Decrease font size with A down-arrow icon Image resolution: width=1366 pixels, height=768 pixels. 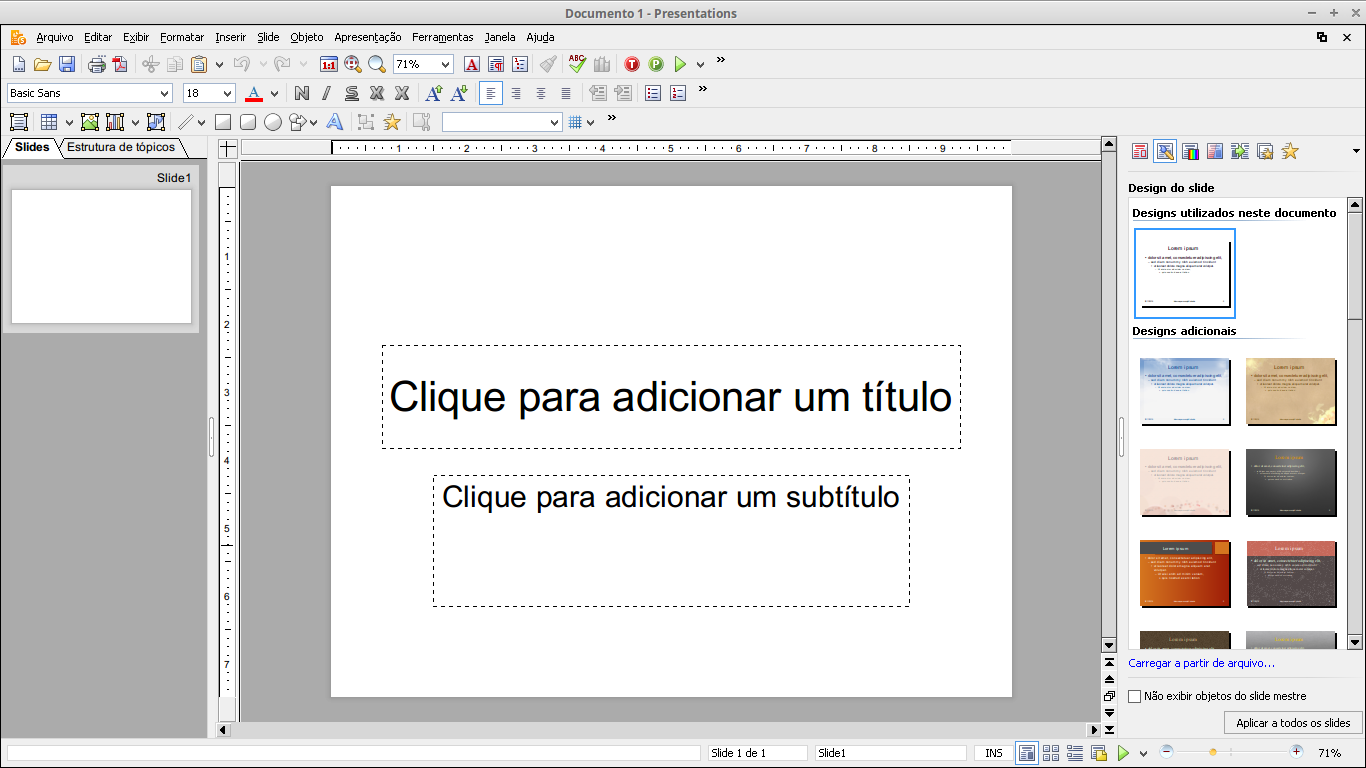pyautogui.click(x=459, y=93)
